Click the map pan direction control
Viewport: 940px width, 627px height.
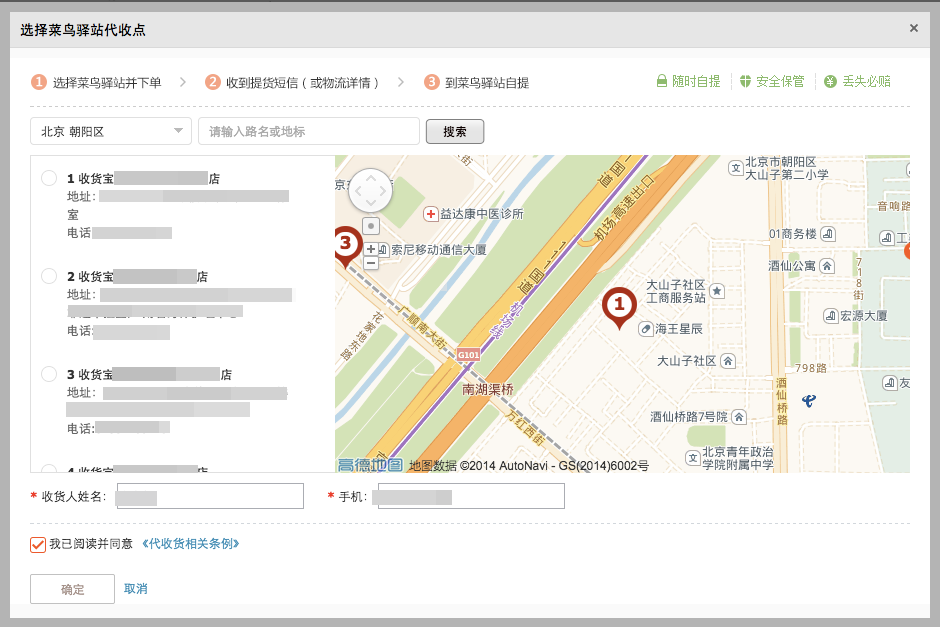371,190
